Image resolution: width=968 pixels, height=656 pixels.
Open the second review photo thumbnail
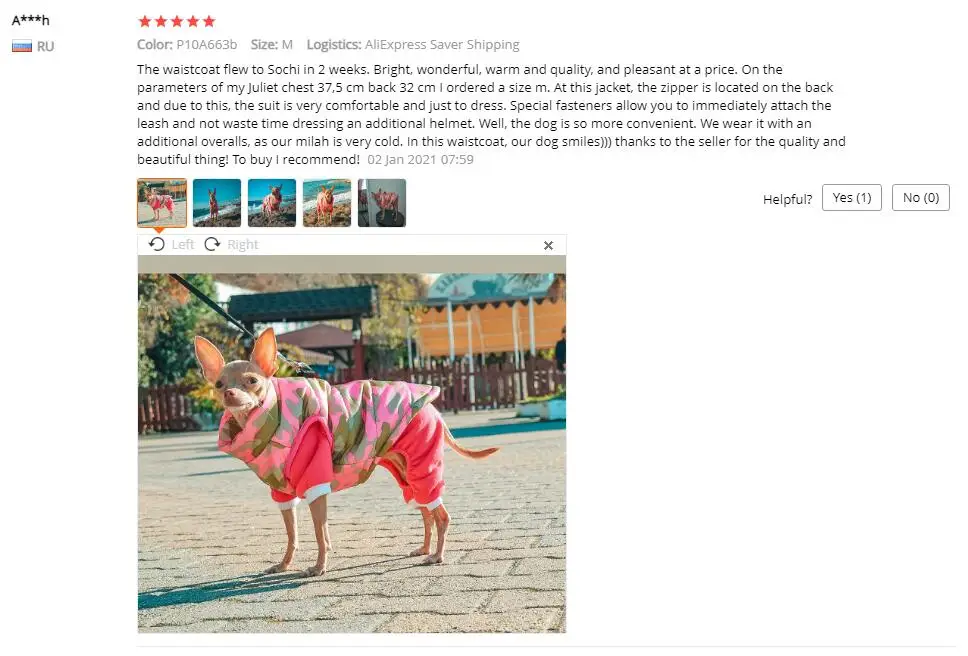(217, 203)
